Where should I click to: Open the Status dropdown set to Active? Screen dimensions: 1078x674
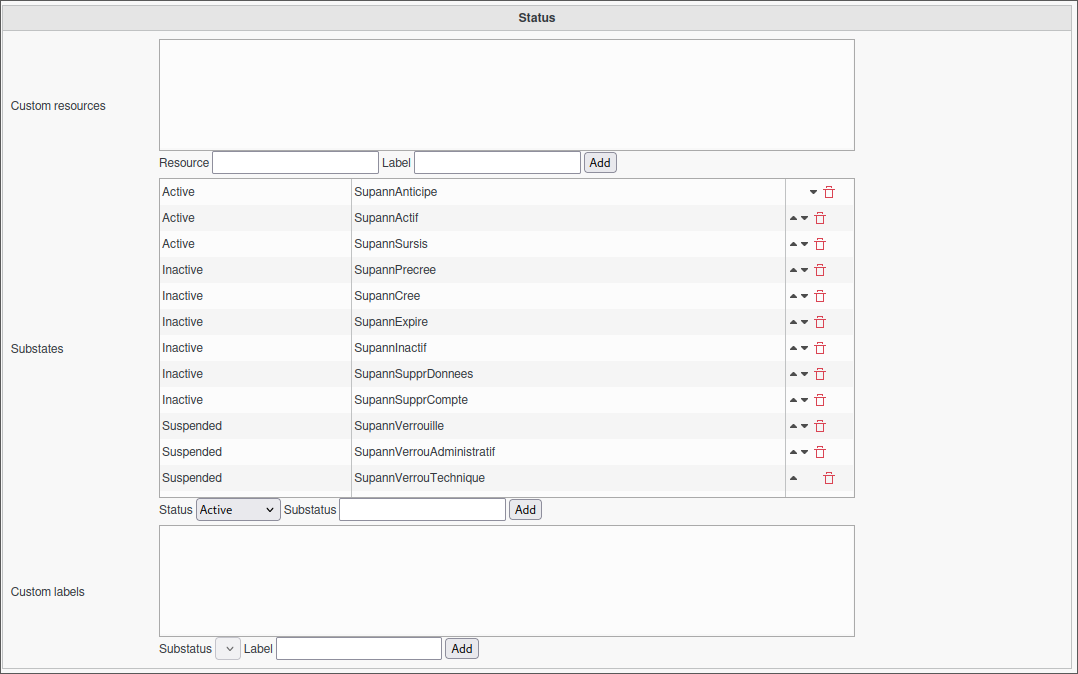click(x=238, y=510)
